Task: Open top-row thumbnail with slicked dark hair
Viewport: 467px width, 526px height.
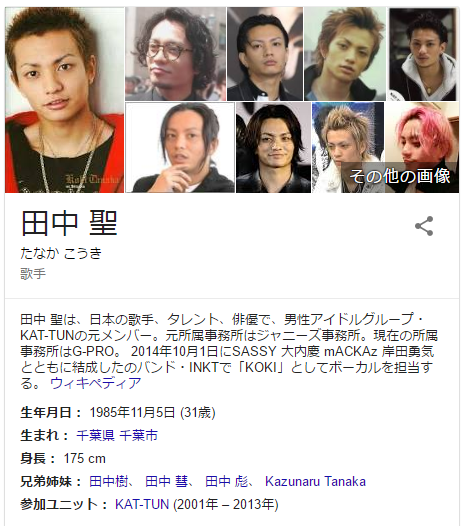Action: point(265,54)
